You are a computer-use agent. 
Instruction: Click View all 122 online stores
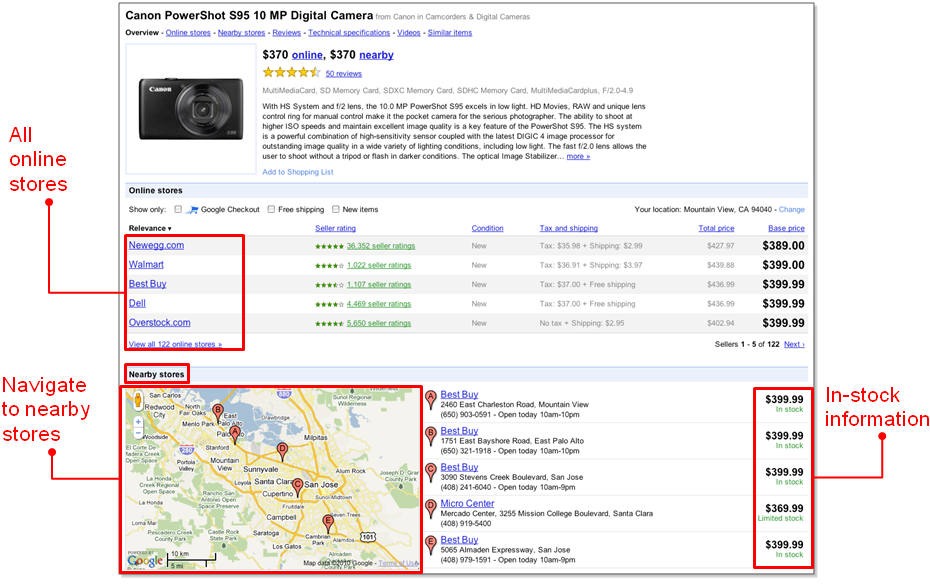pyautogui.click(x=176, y=344)
